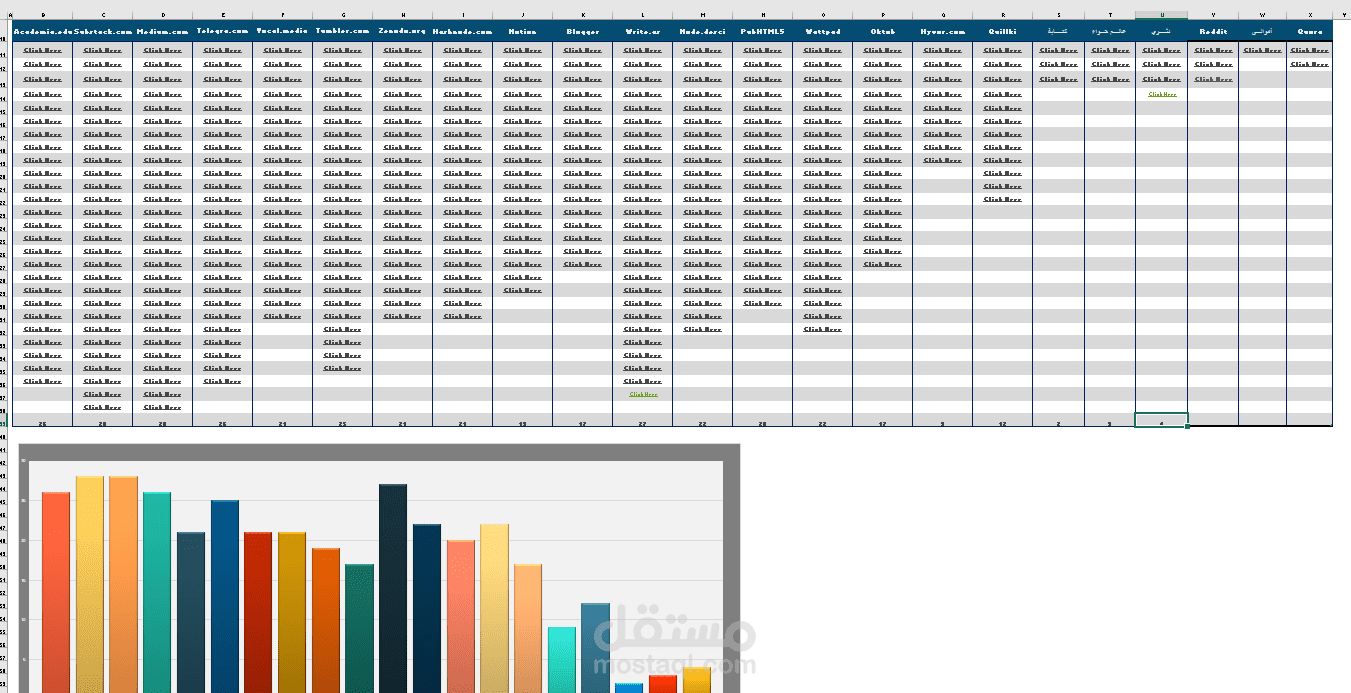Open first Click Here link under Reddit
1351x693 pixels.
pos(1213,50)
